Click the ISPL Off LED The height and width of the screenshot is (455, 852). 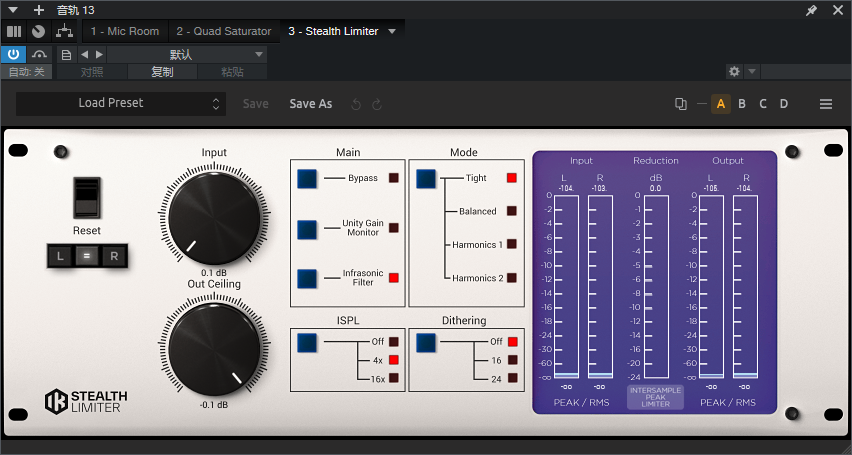(394, 341)
